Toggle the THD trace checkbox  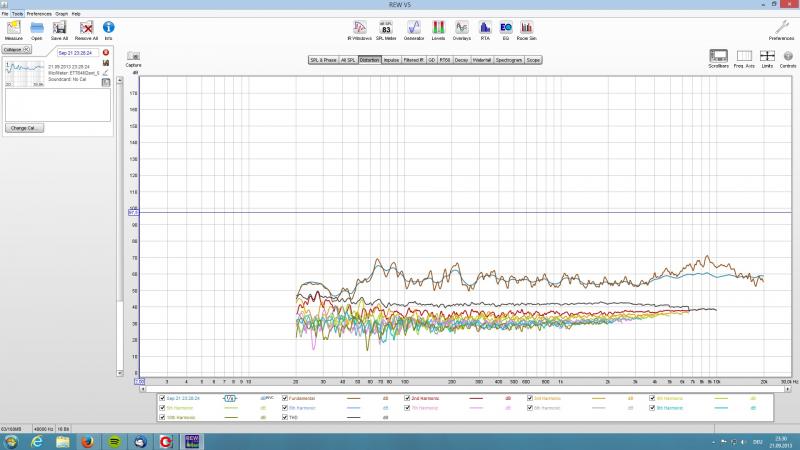(x=285, y=417)
